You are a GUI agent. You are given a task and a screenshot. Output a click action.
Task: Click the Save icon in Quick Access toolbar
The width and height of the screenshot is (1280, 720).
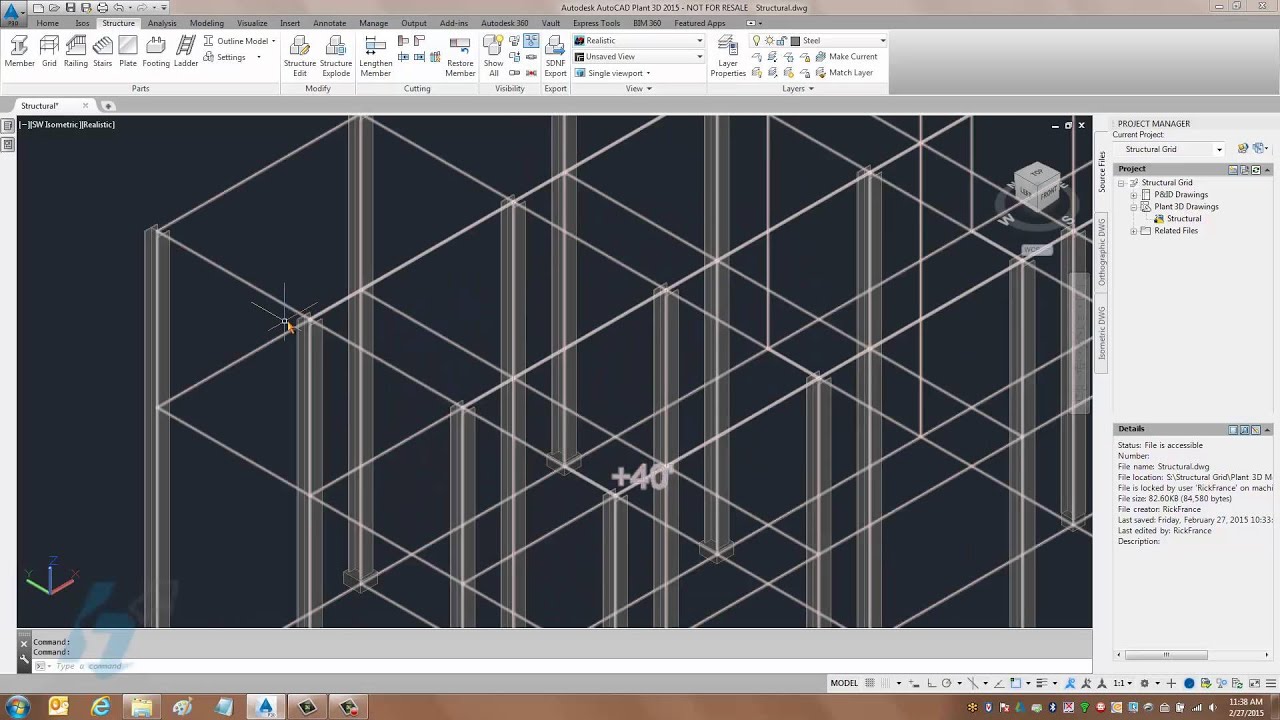tap(70, 8)
